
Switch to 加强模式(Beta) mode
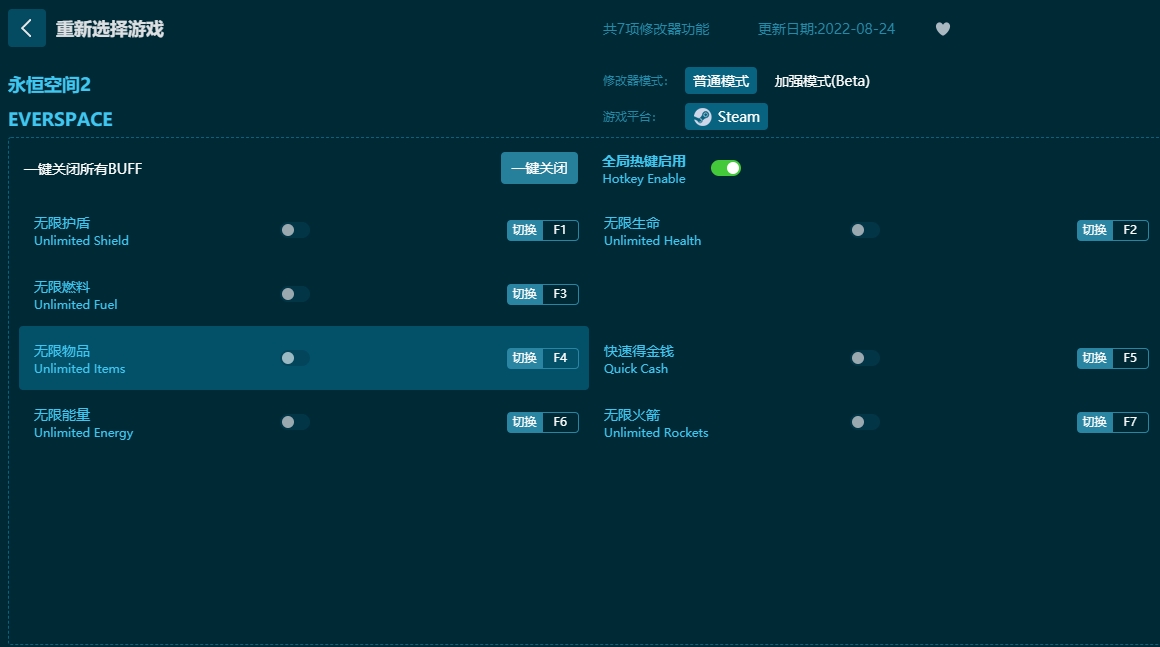pyautogui.click(x=822, y=81)
